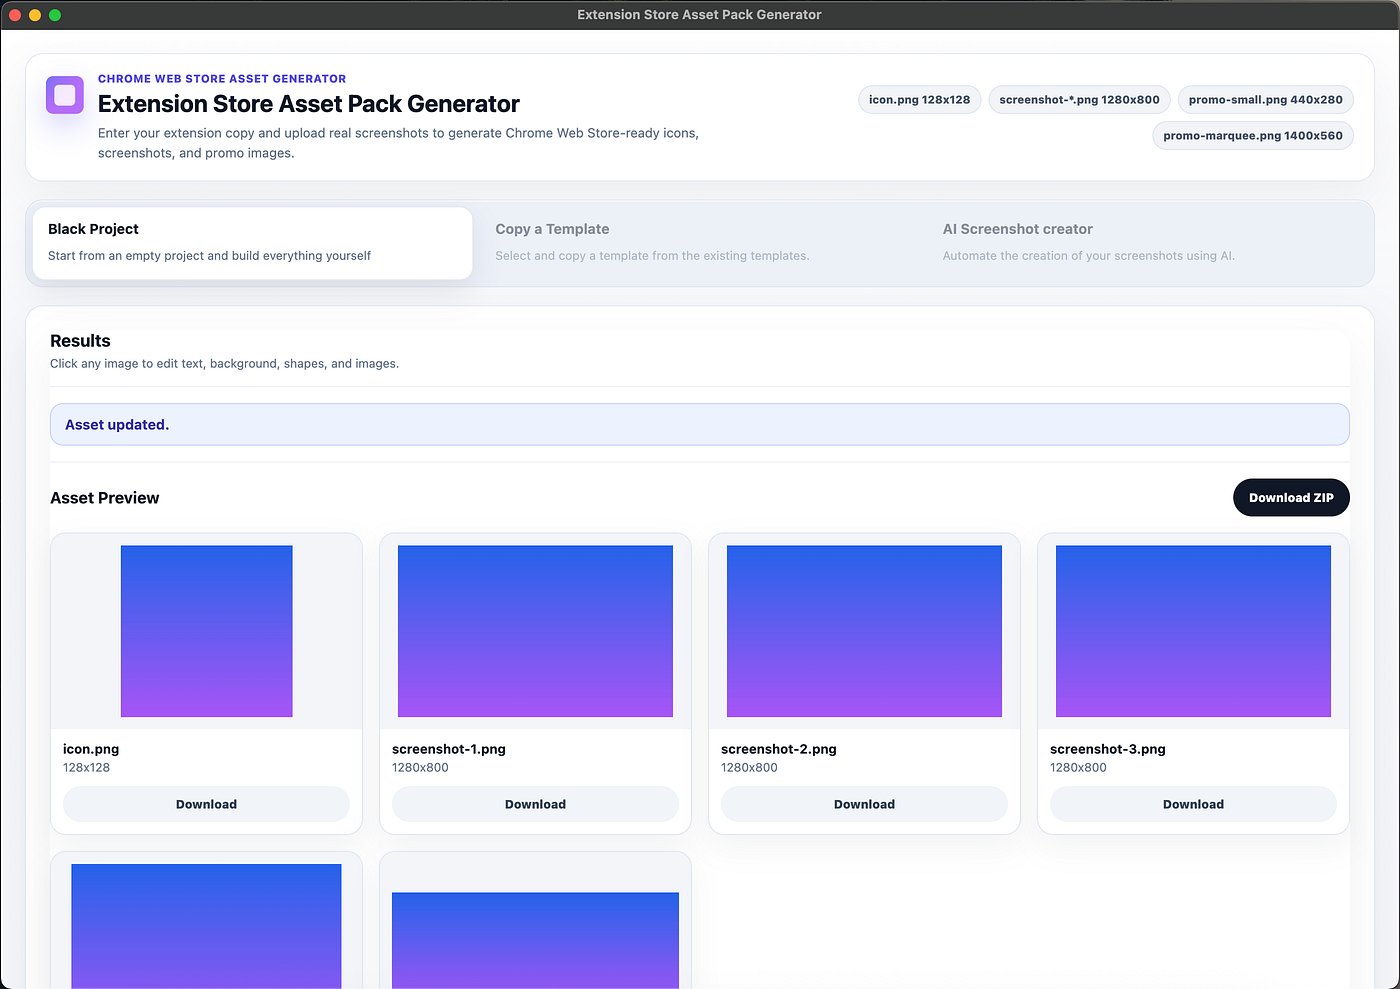Open the AI Screenshot creator tab

click(1146, 243)
